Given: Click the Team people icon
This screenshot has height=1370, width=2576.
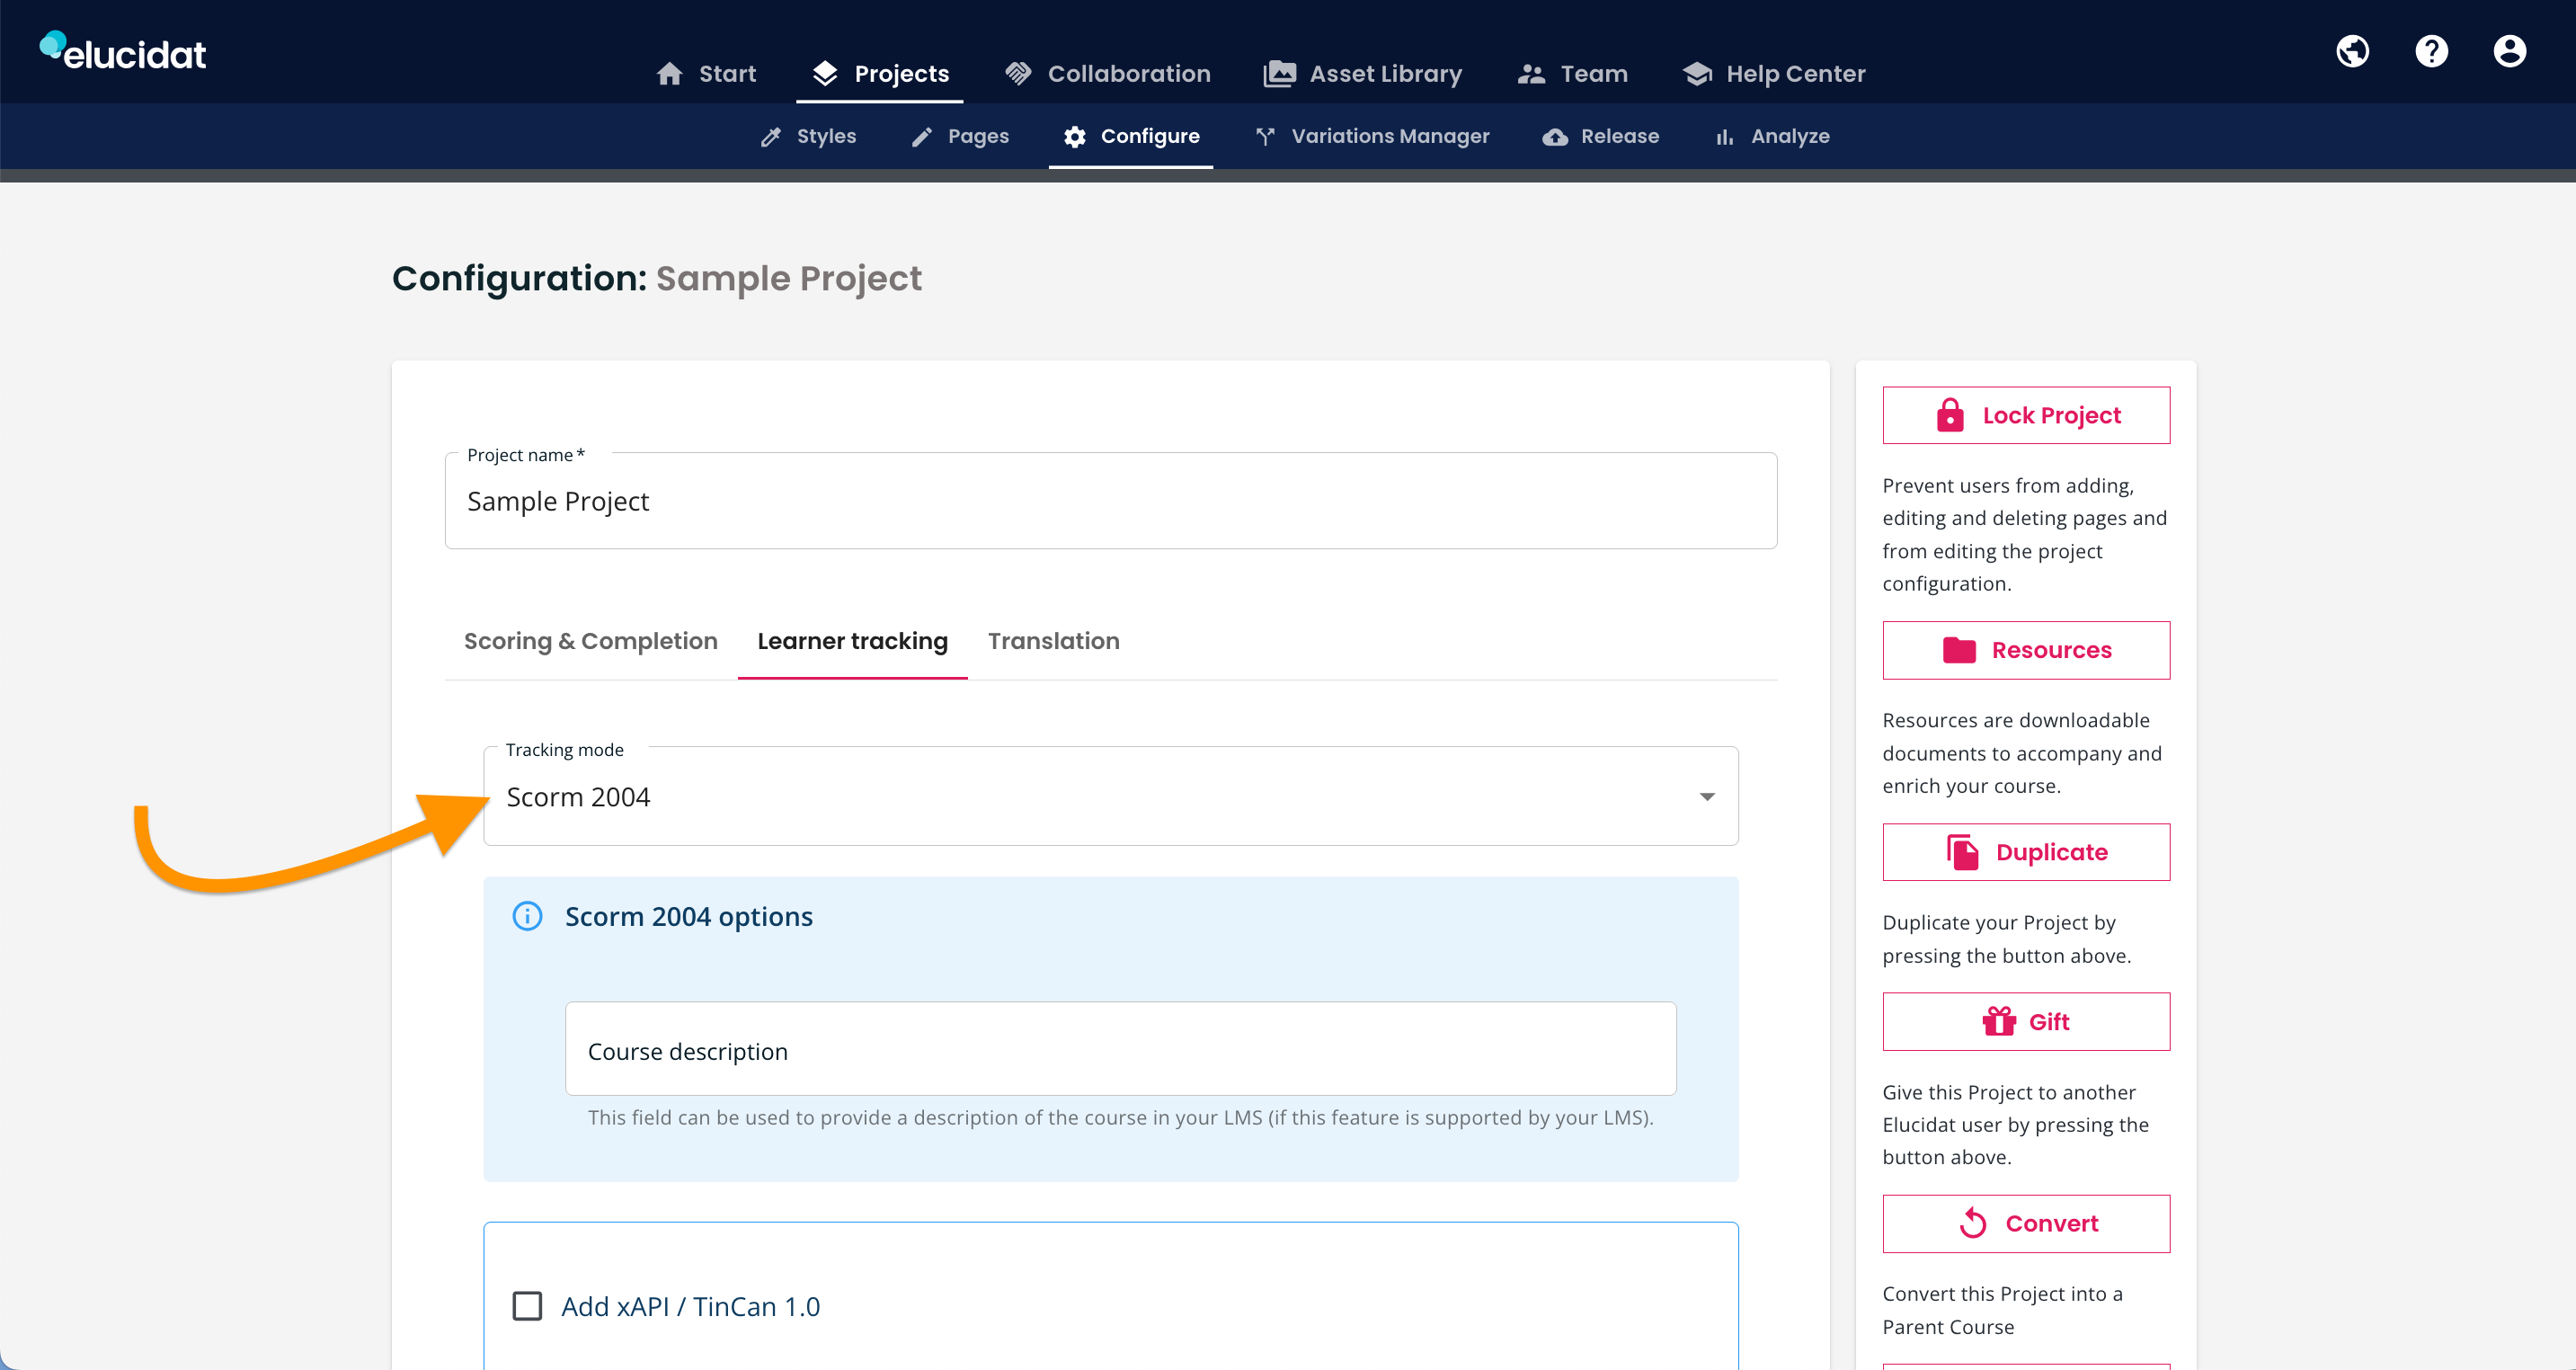Looking at the screenshot, I should (x=1531, y=74).
